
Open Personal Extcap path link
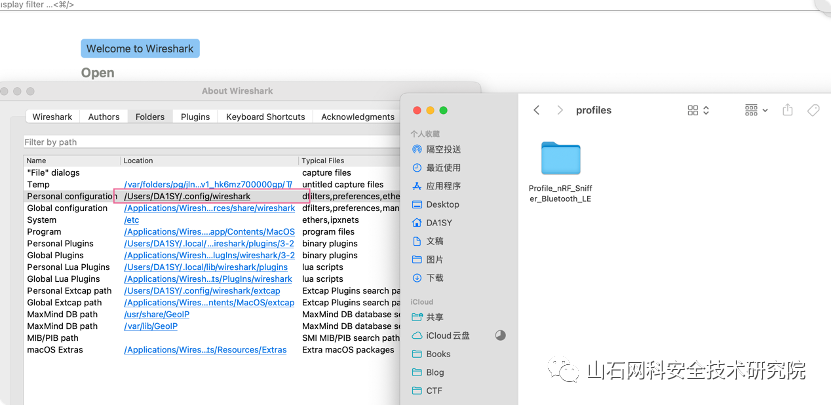point(202,291)
